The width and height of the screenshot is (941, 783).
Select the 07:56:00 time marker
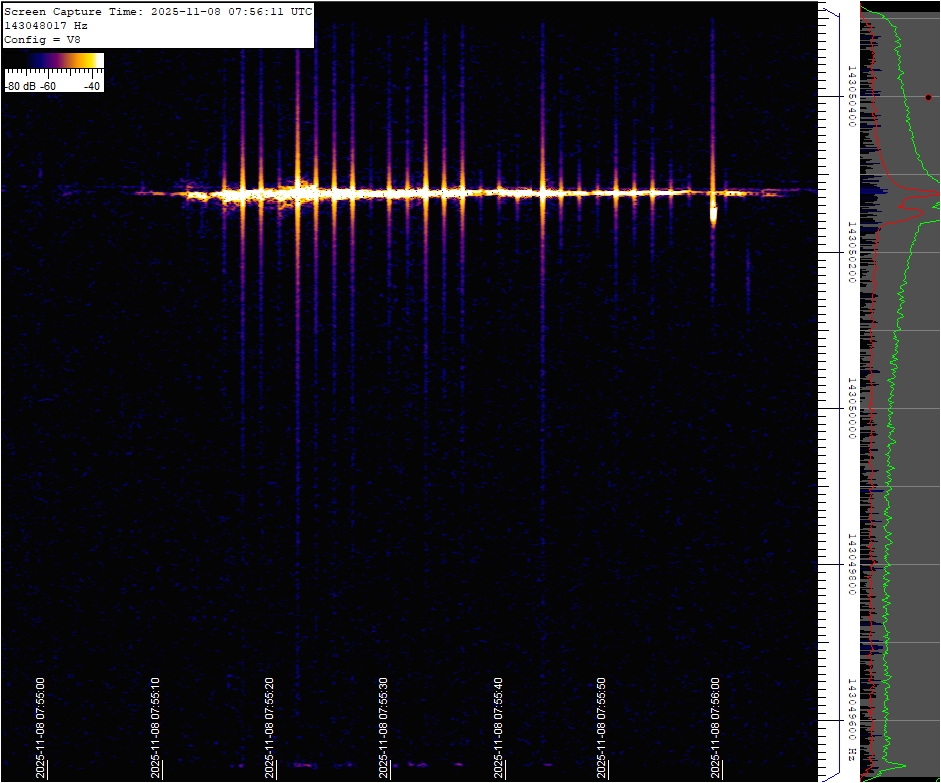pyautogui.click(x=715, y=726)
